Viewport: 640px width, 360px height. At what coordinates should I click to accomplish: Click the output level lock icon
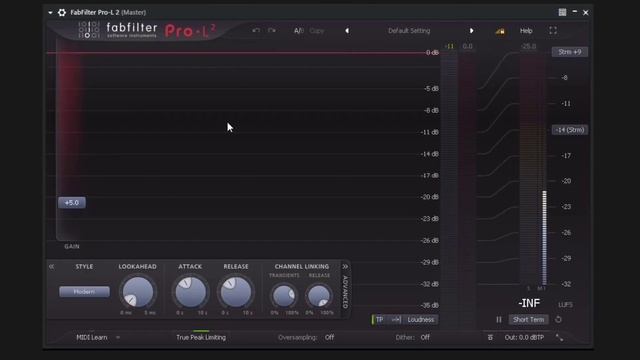500,31
